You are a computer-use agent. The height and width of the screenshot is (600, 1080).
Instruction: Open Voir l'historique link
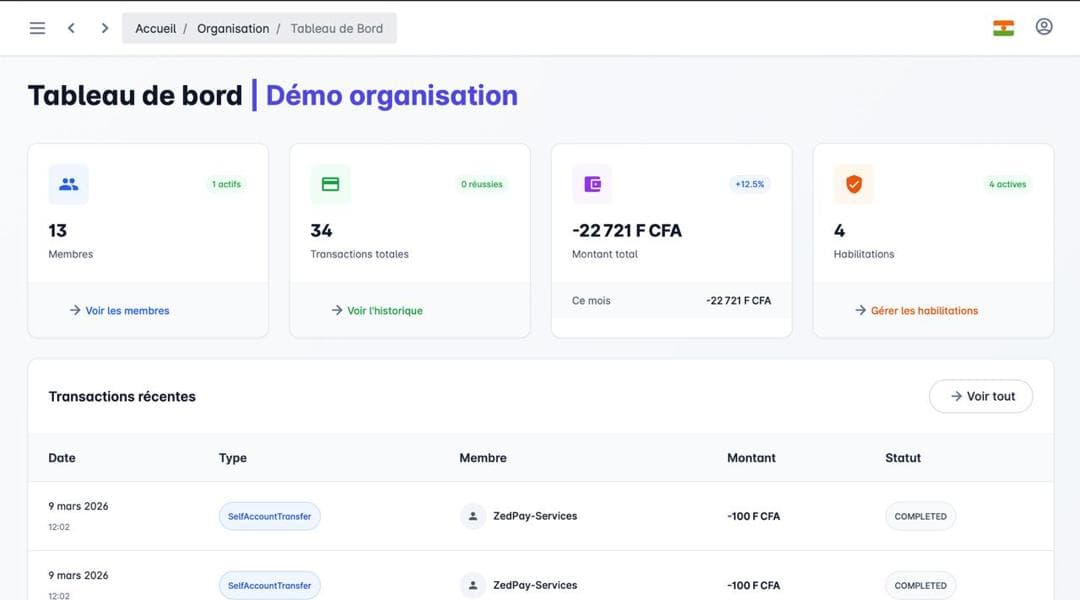point(377,311)
